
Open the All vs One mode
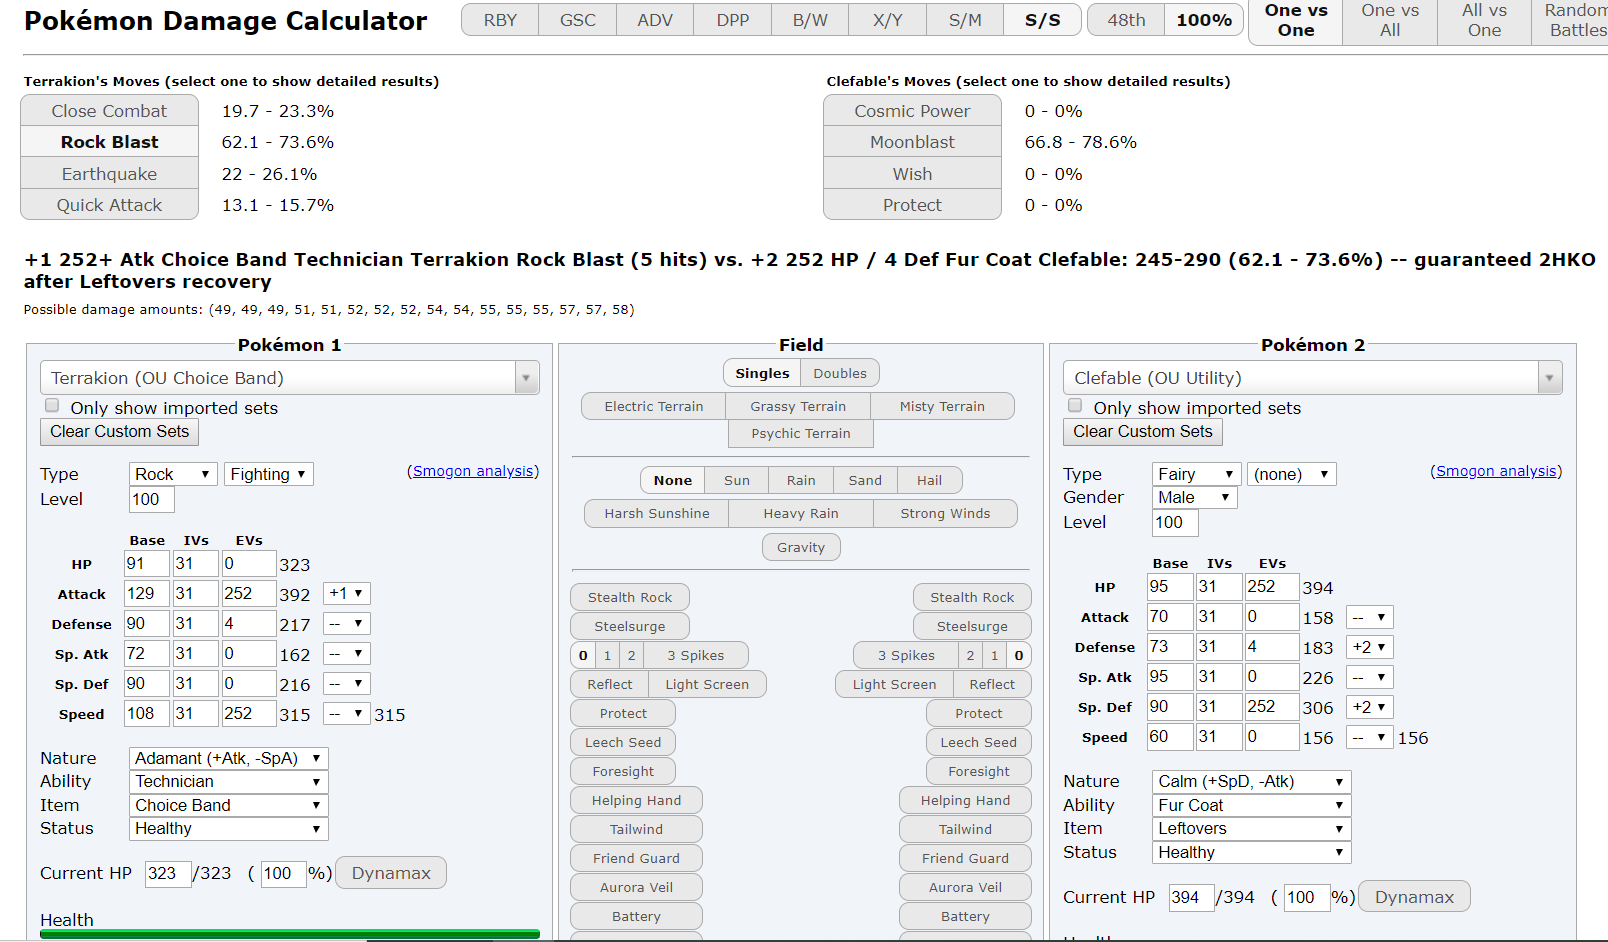click(1484, 20)
